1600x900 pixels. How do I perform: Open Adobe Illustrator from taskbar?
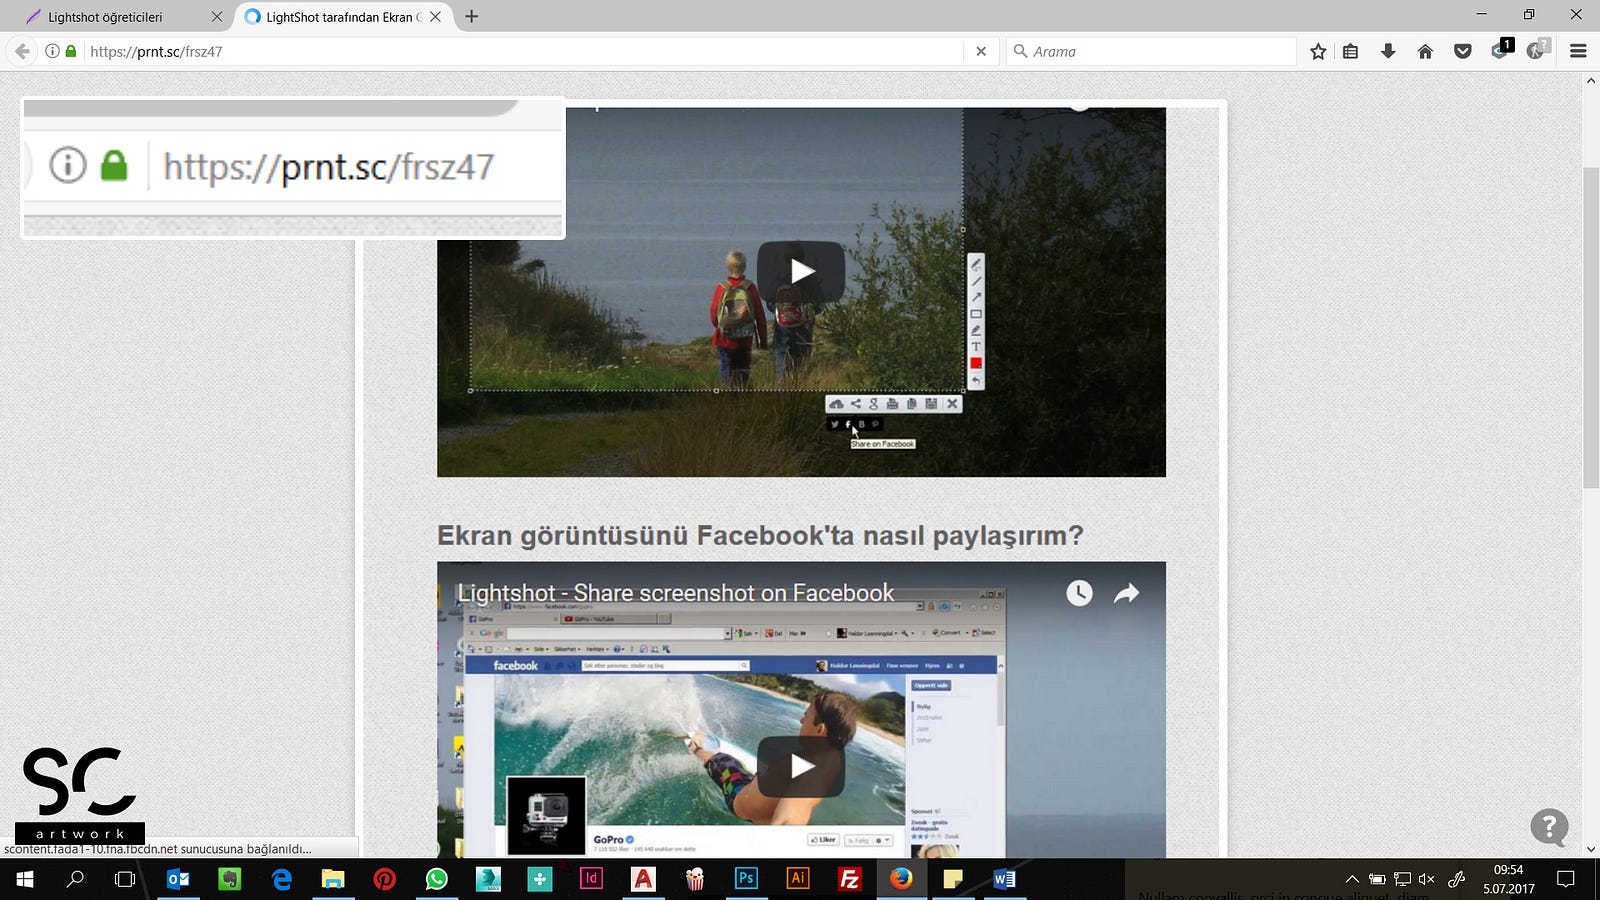[798, 879]
